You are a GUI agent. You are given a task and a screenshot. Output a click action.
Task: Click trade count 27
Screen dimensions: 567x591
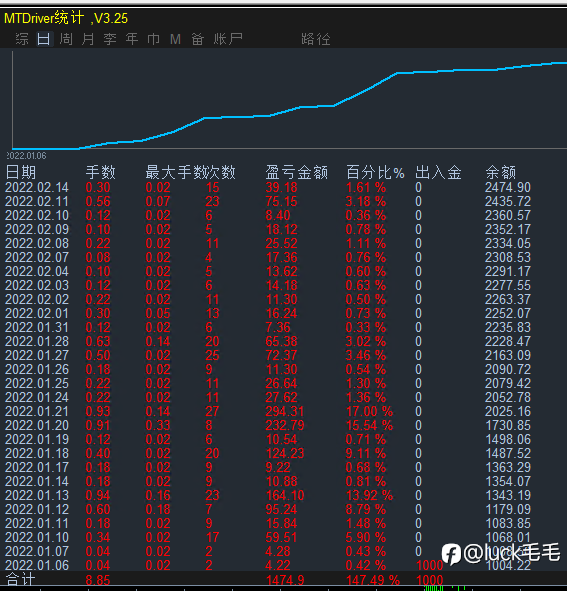click(212, 411)
